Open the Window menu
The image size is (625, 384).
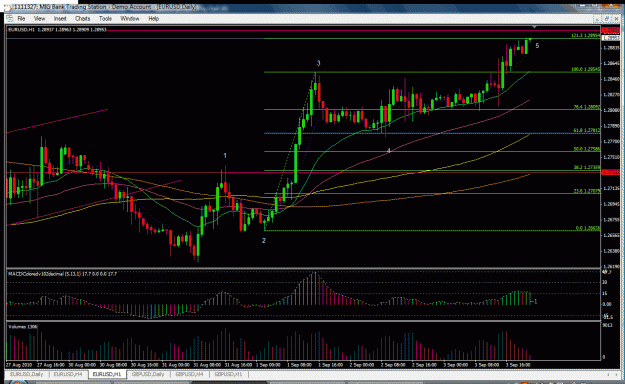(x=130, y=18)
